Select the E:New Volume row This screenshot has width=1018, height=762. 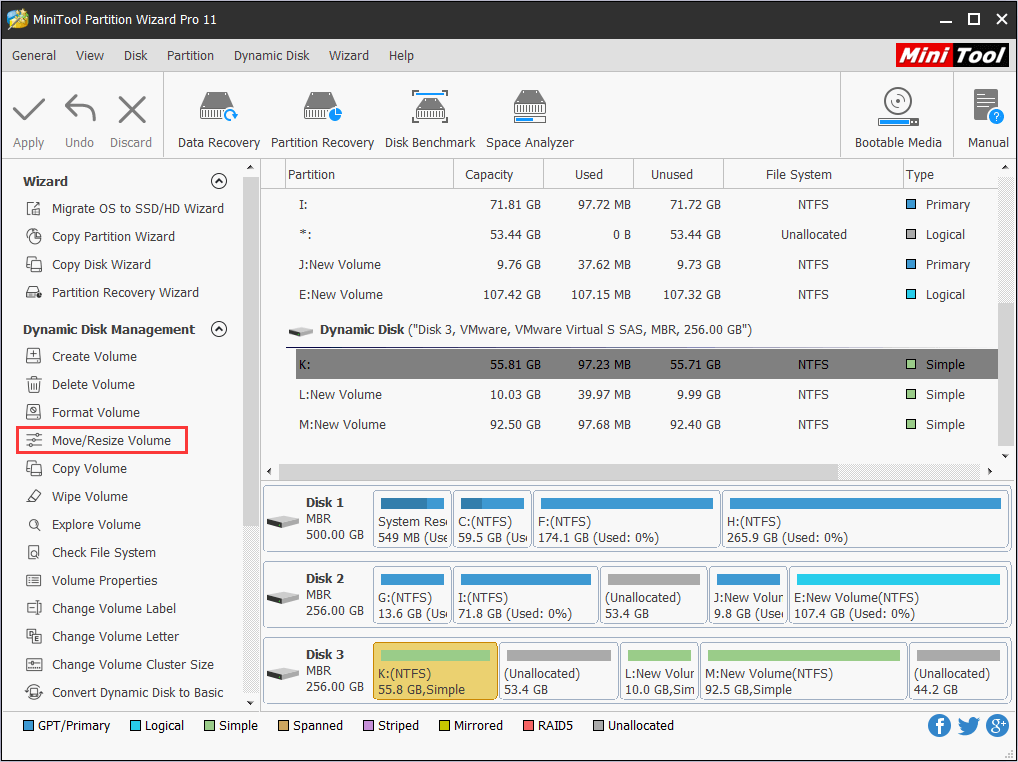pos(647,294)
